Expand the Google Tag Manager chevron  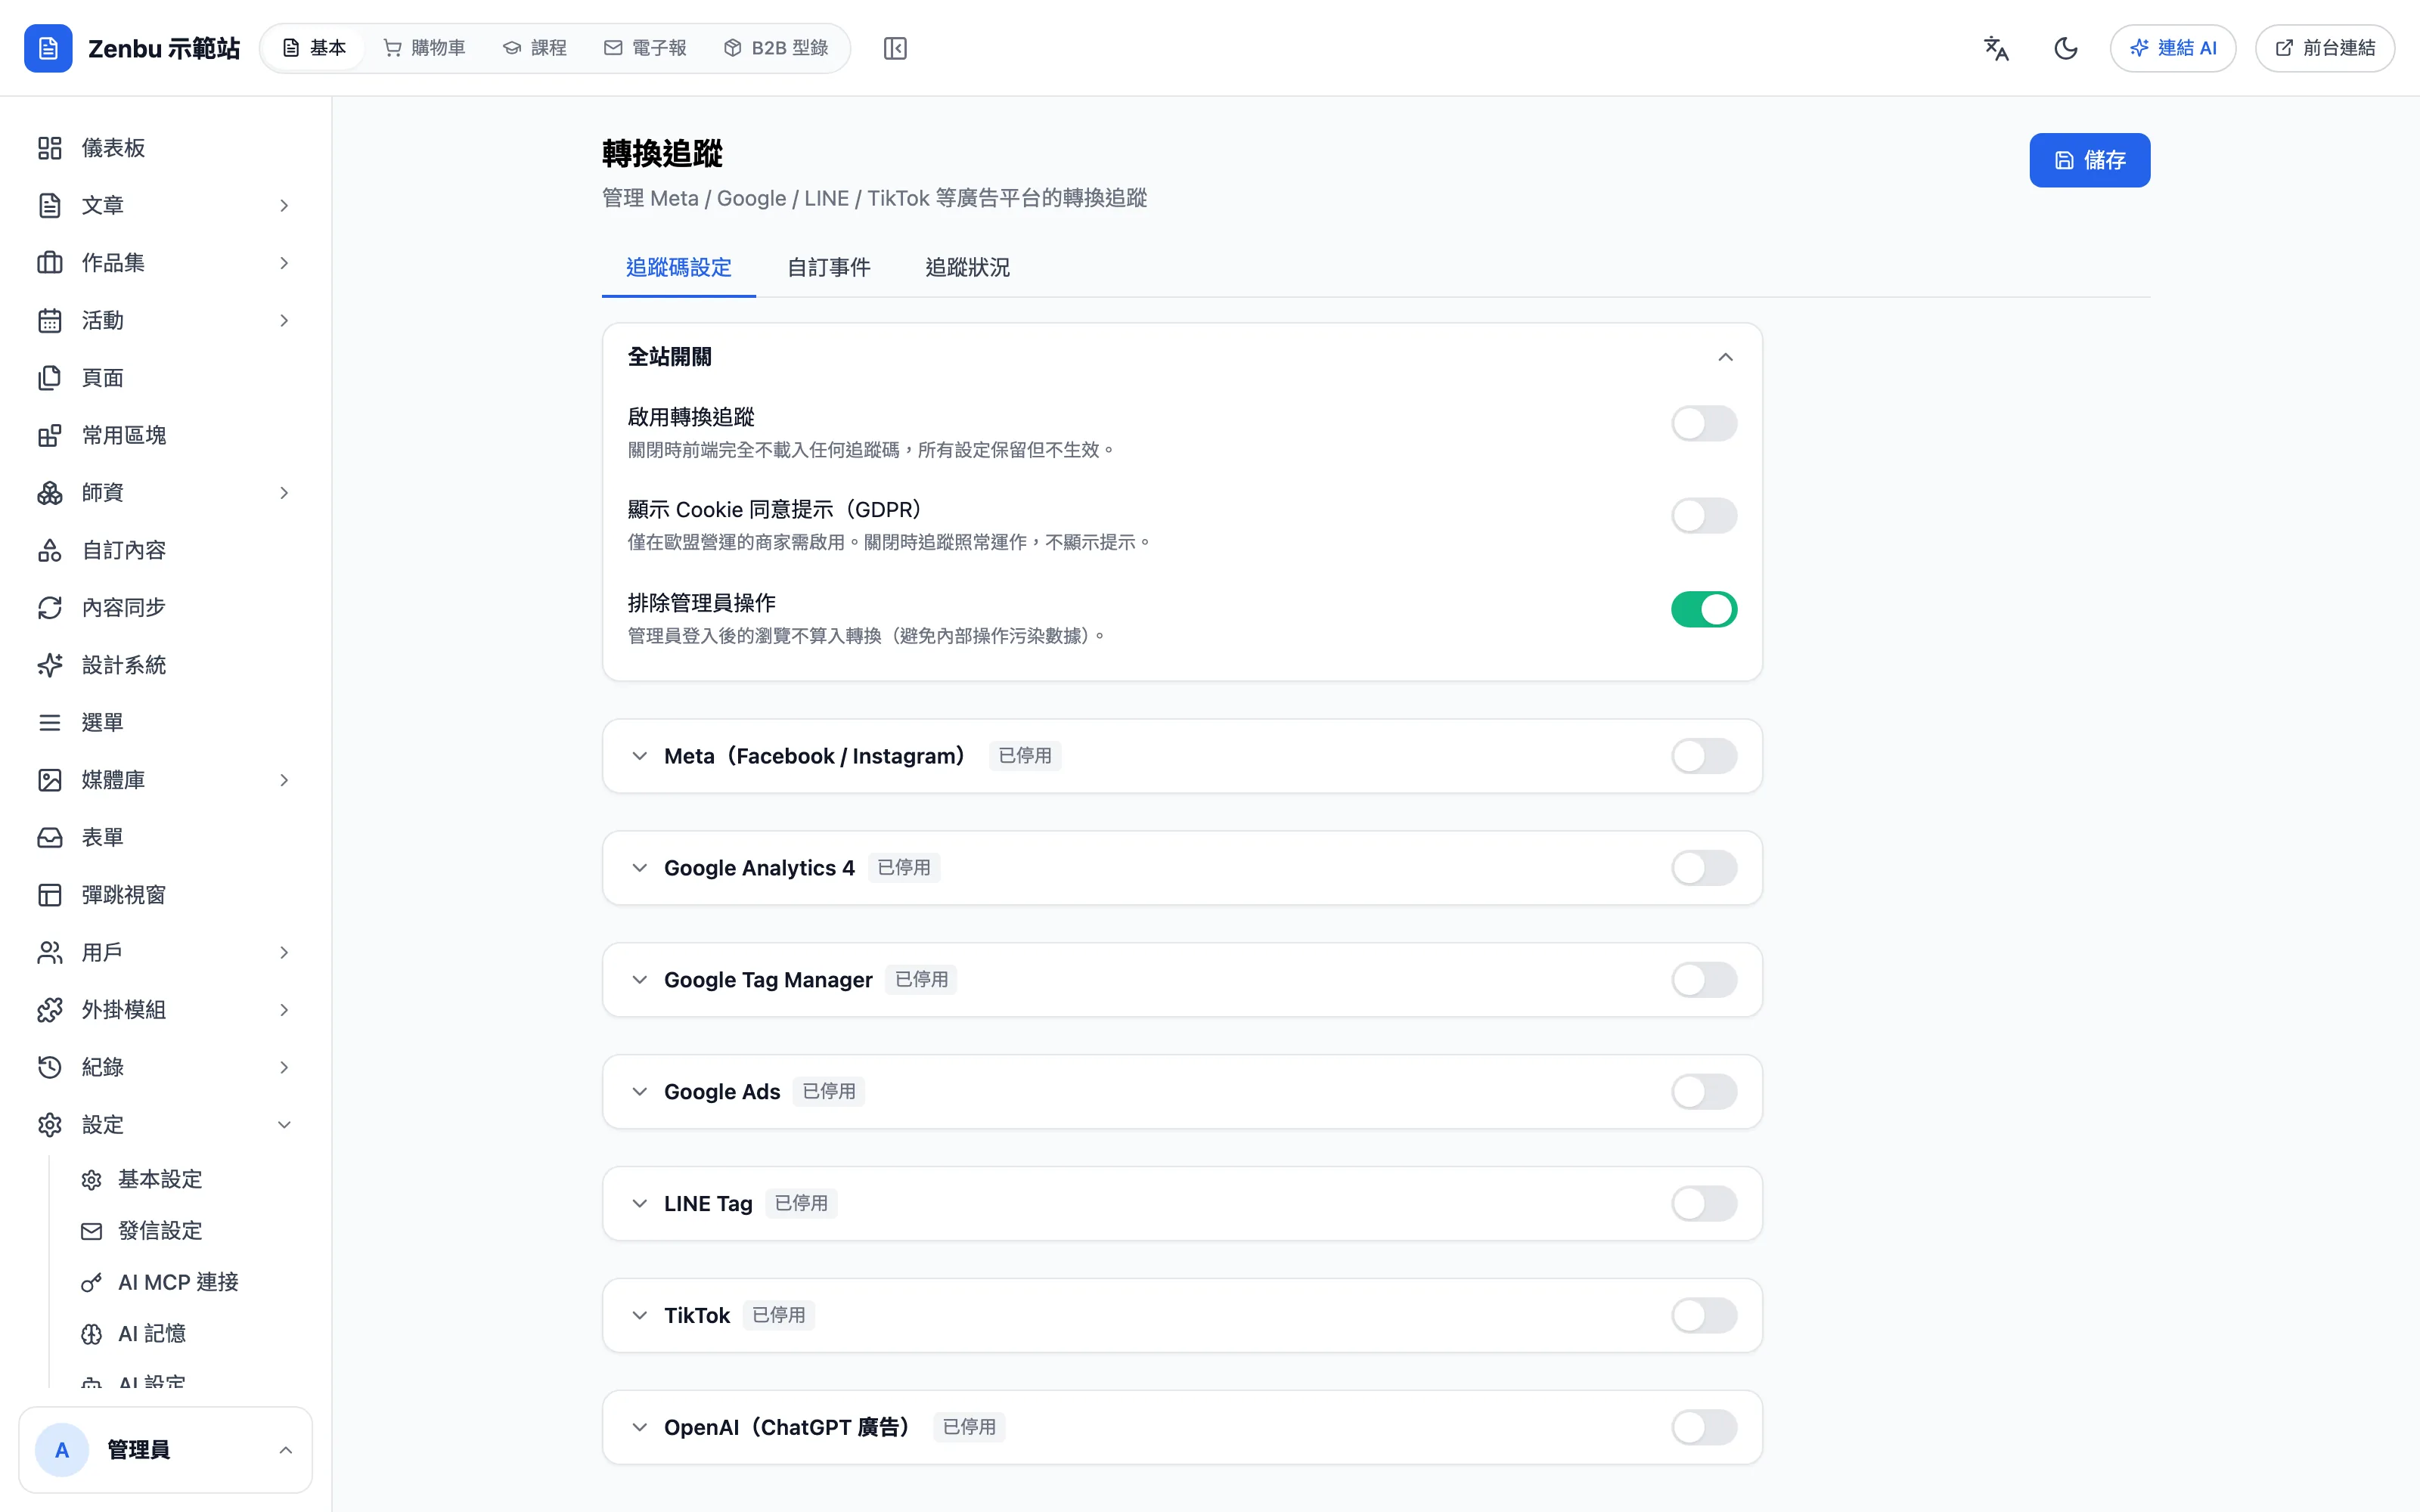pos(640,980)
